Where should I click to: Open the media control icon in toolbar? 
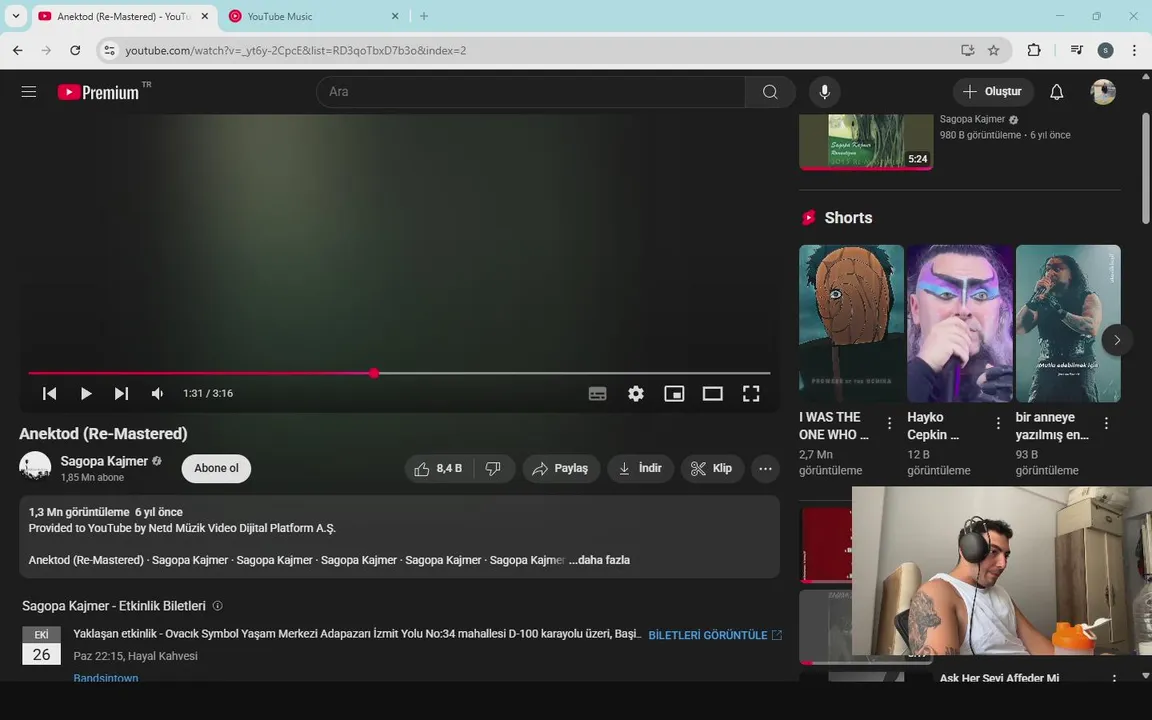[1076, 50]
